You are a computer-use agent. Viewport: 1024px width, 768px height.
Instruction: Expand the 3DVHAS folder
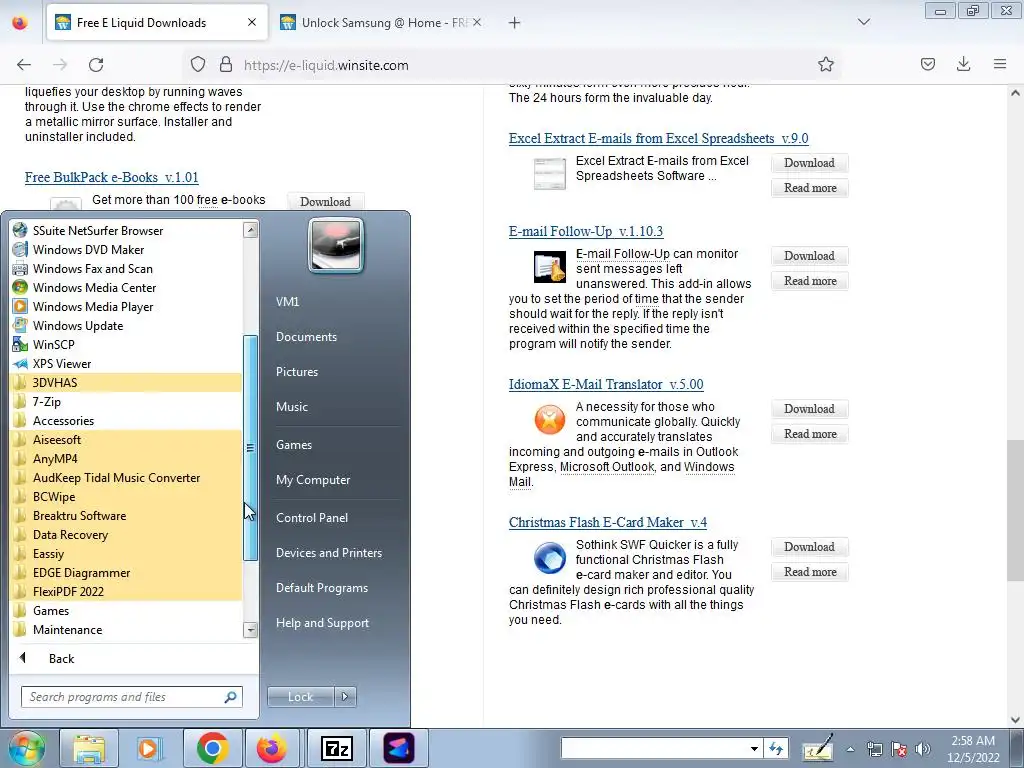point(125,382)
